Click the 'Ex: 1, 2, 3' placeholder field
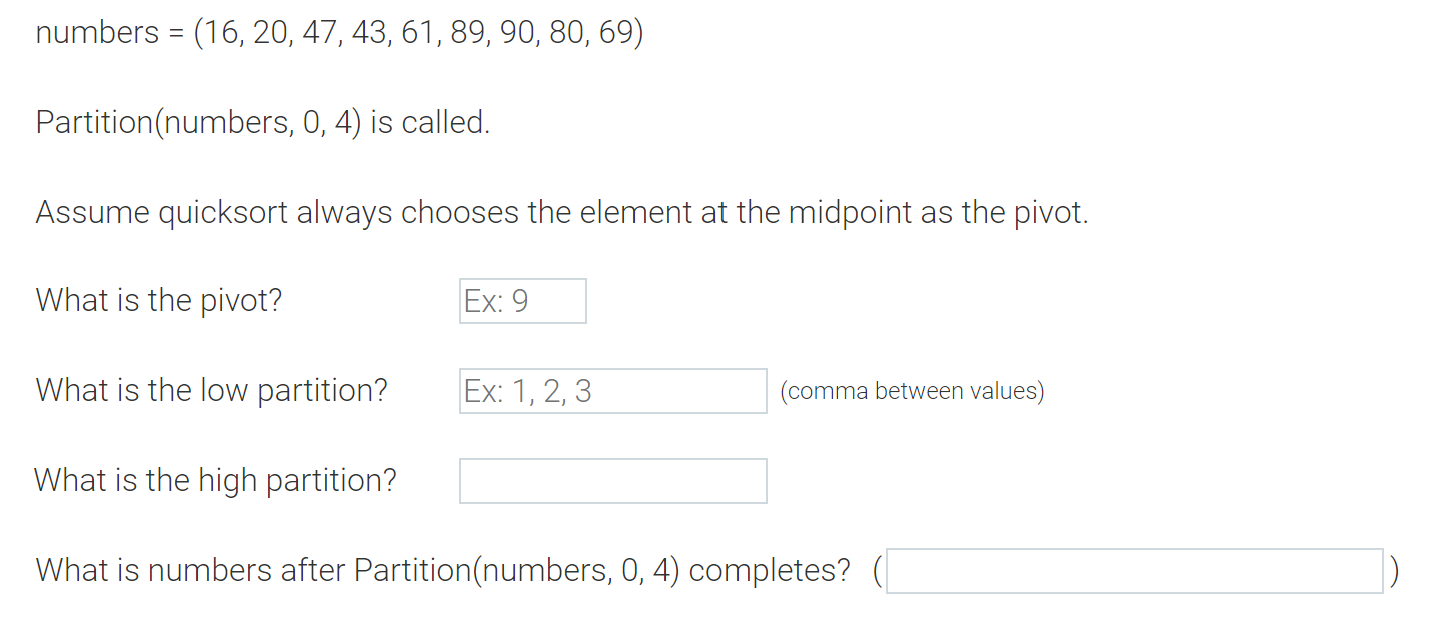This screenshot has width=1442, height=622. [612, 390]
